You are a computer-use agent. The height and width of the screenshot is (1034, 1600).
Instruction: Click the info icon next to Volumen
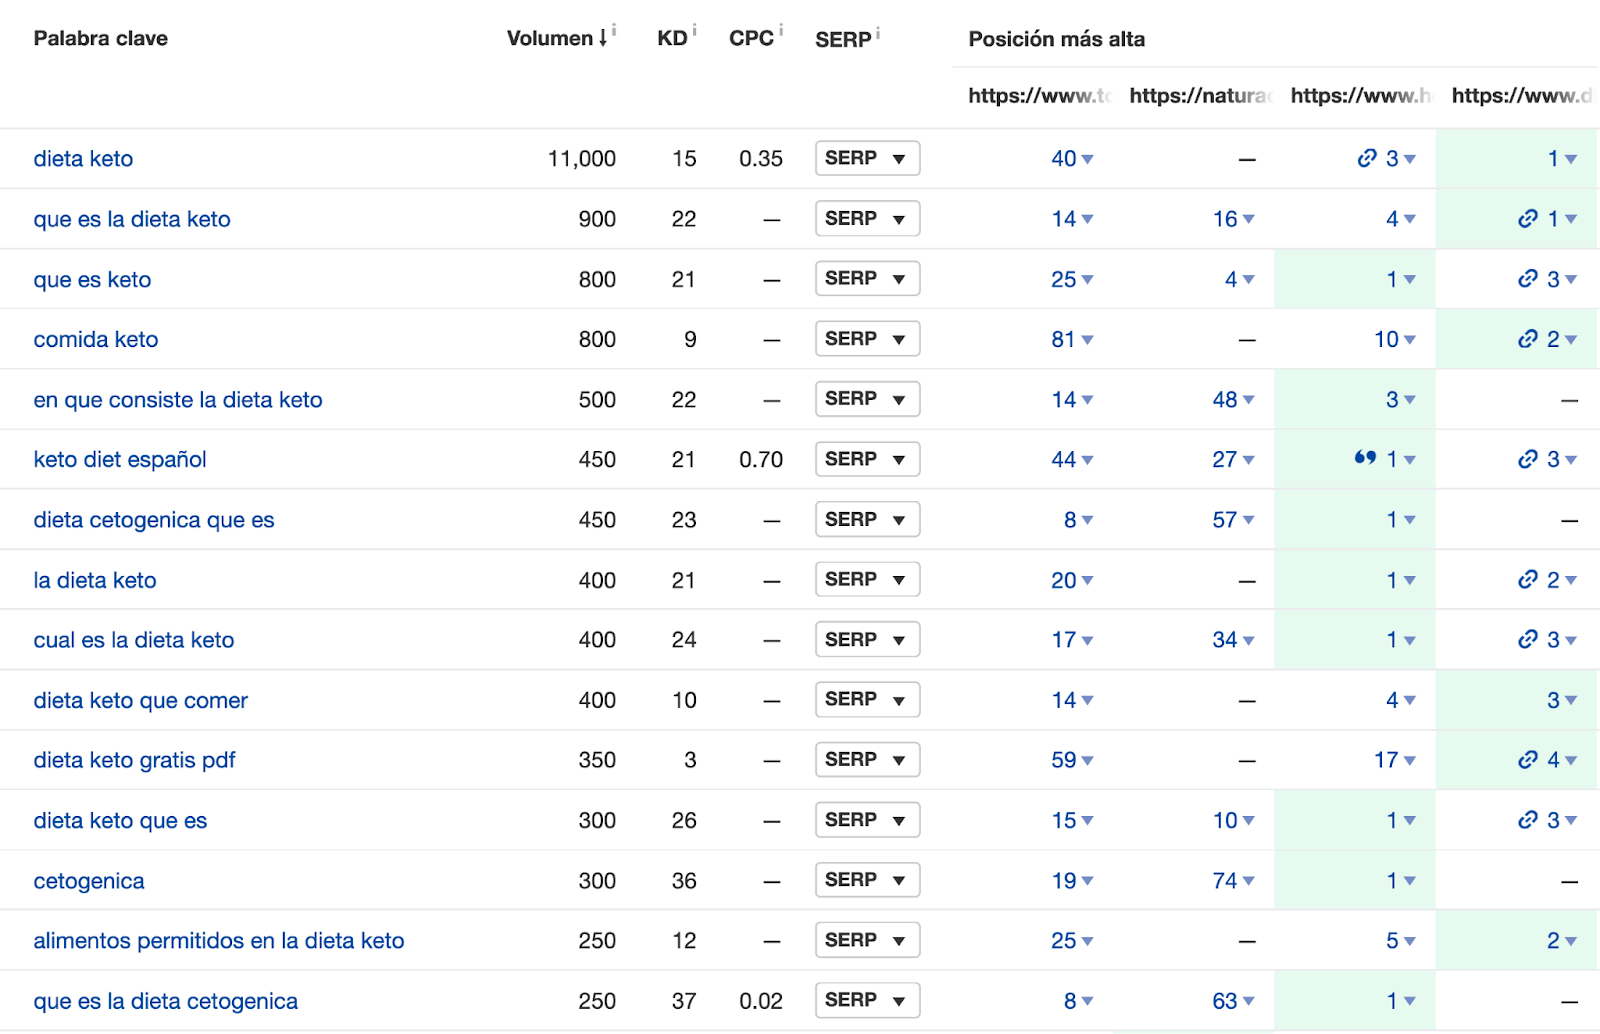click(x=614, y=30)
